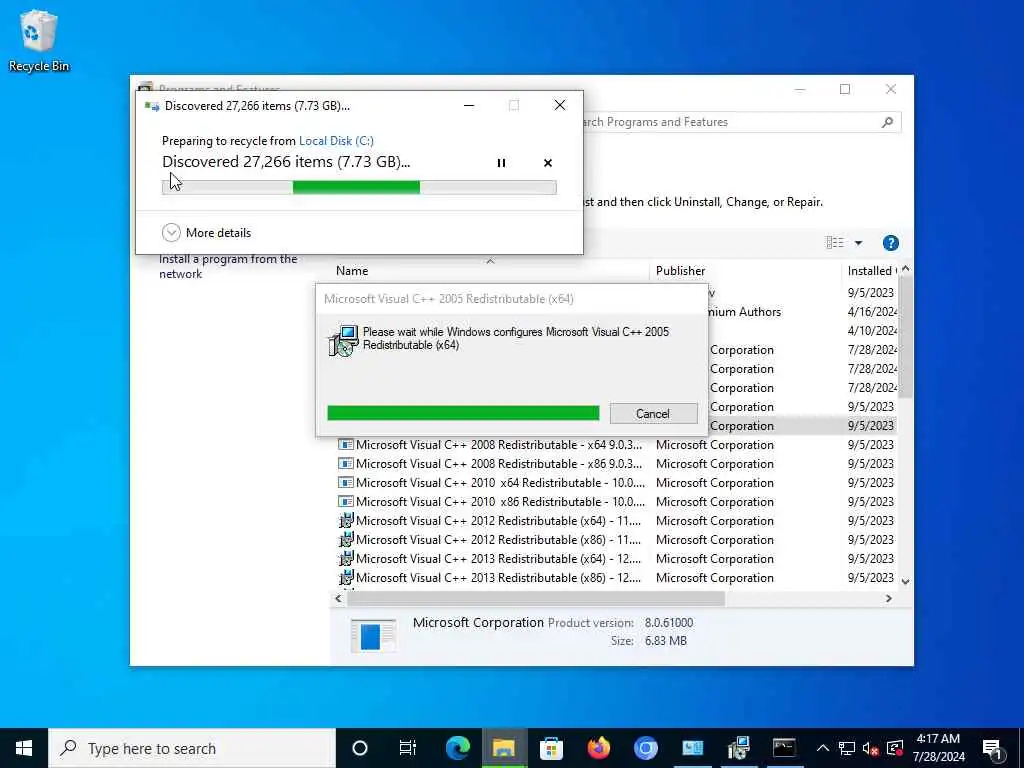The height and width of the screenshot is (768, 1024).
Task: Click the horizontal scrollbar right arrow
Action: [888, 598]
